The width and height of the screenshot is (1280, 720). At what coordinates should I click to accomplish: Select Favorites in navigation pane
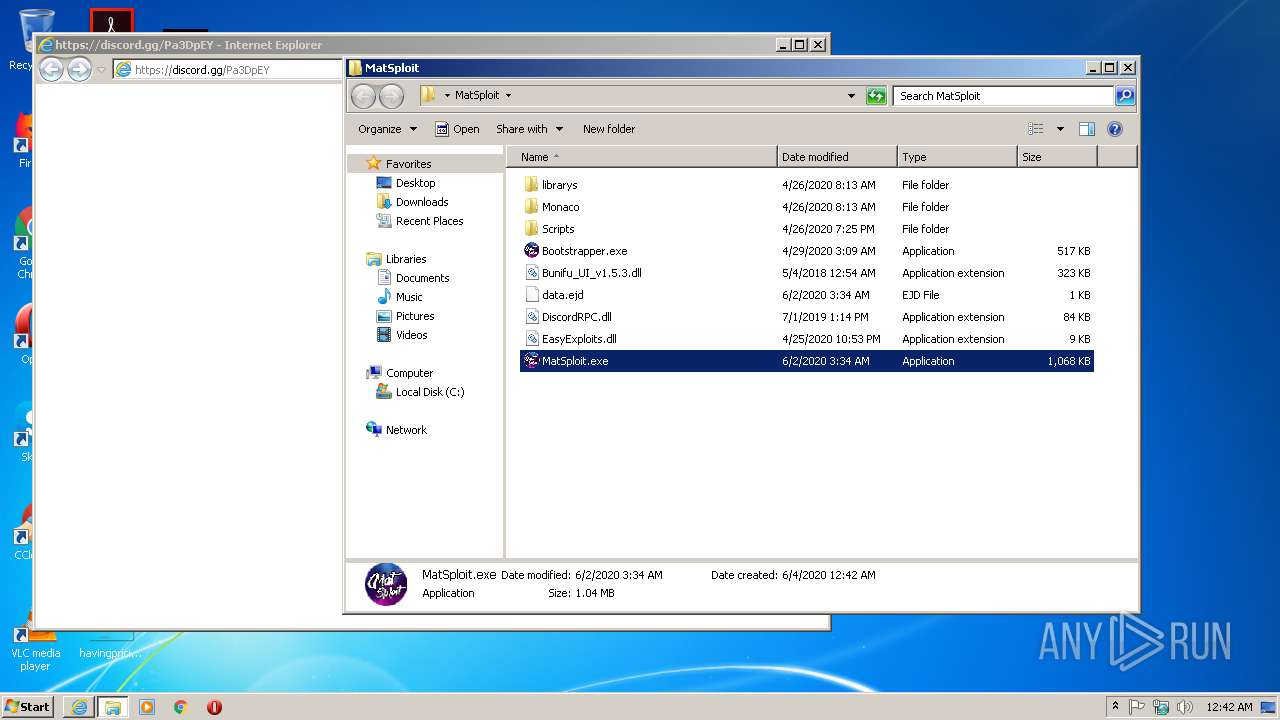tap(408, 164)
